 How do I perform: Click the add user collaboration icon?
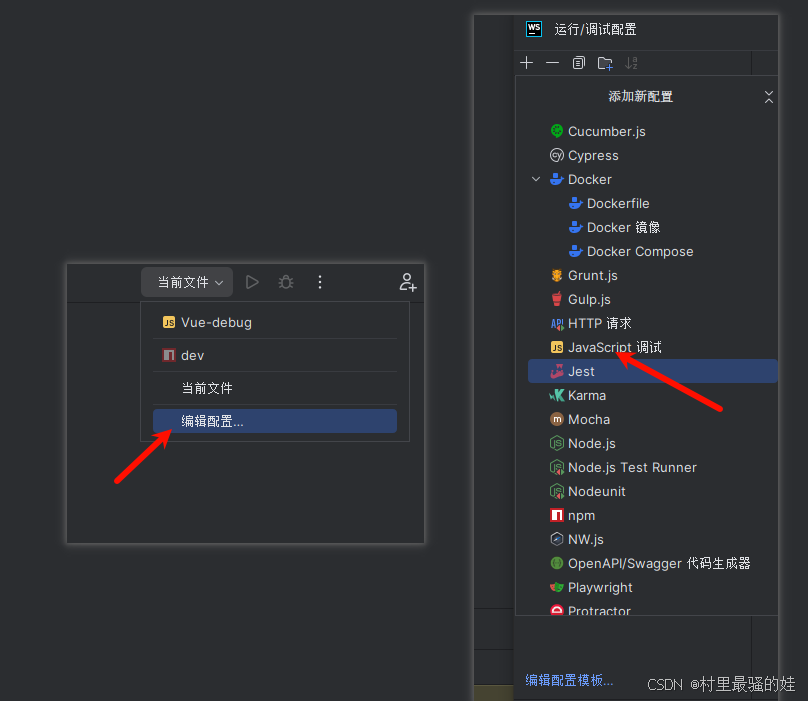tap(408, 282)
